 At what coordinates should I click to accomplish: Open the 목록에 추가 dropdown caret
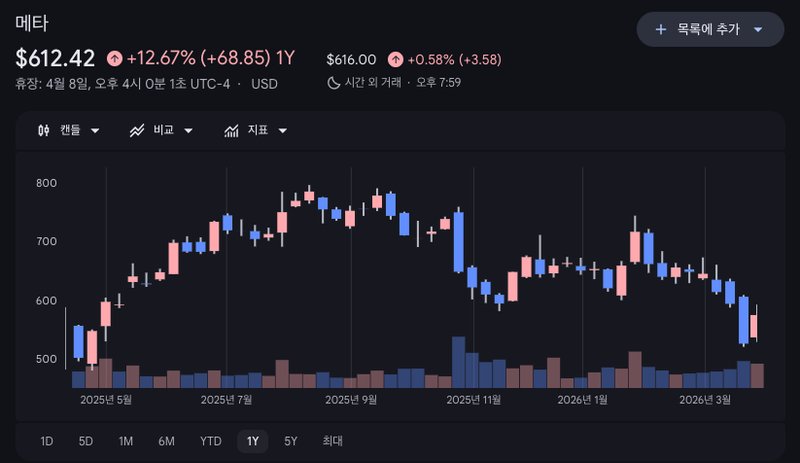tap(757, 30)
